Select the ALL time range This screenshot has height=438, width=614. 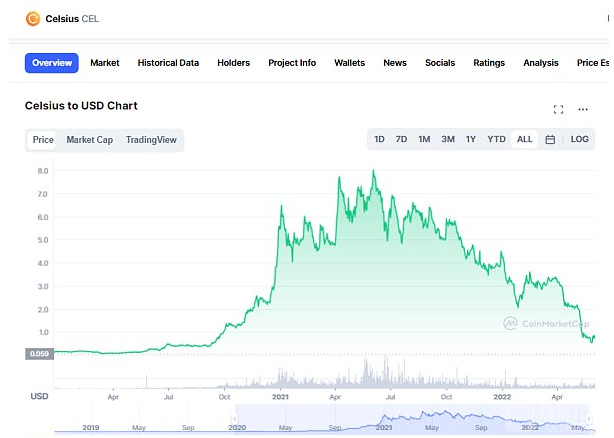524,139
